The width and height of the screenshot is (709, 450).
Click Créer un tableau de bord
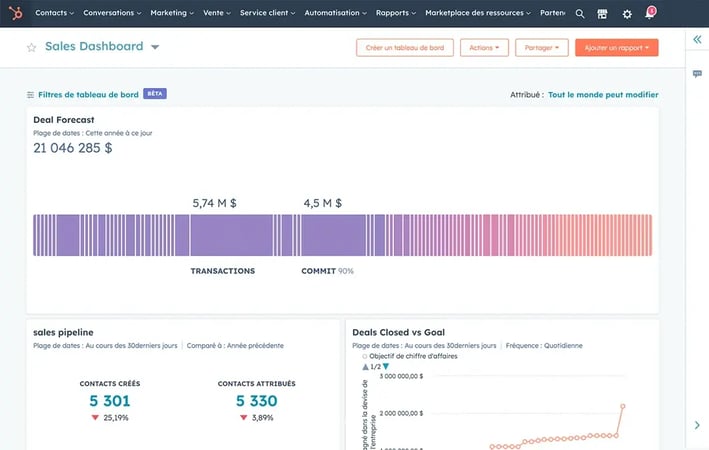coord(405,47)
